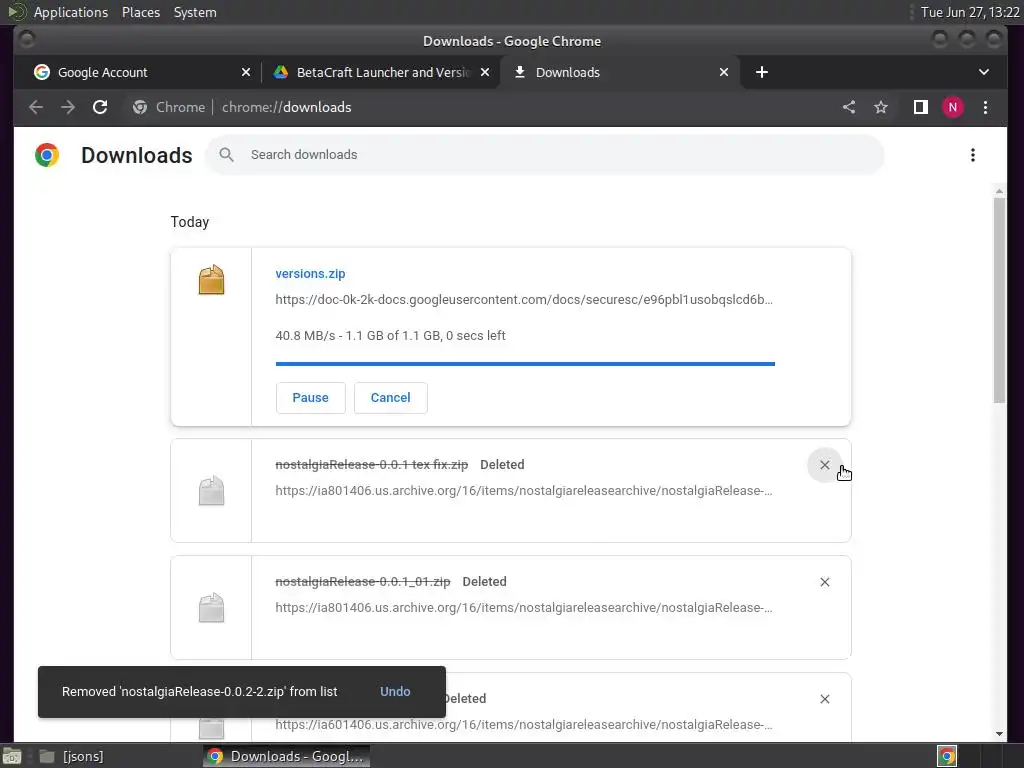Focus the Search downloads field
This screenshot has width=1024, height=768.
545,155
